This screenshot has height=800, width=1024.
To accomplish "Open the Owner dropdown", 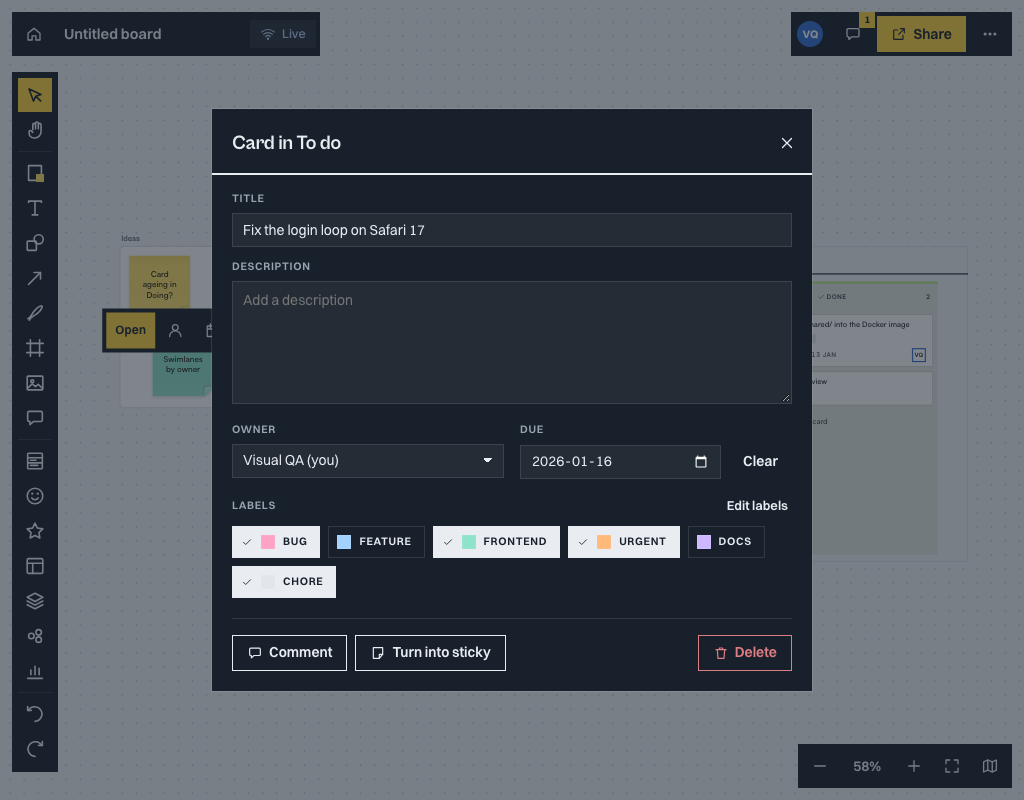I will coord(368,461).
